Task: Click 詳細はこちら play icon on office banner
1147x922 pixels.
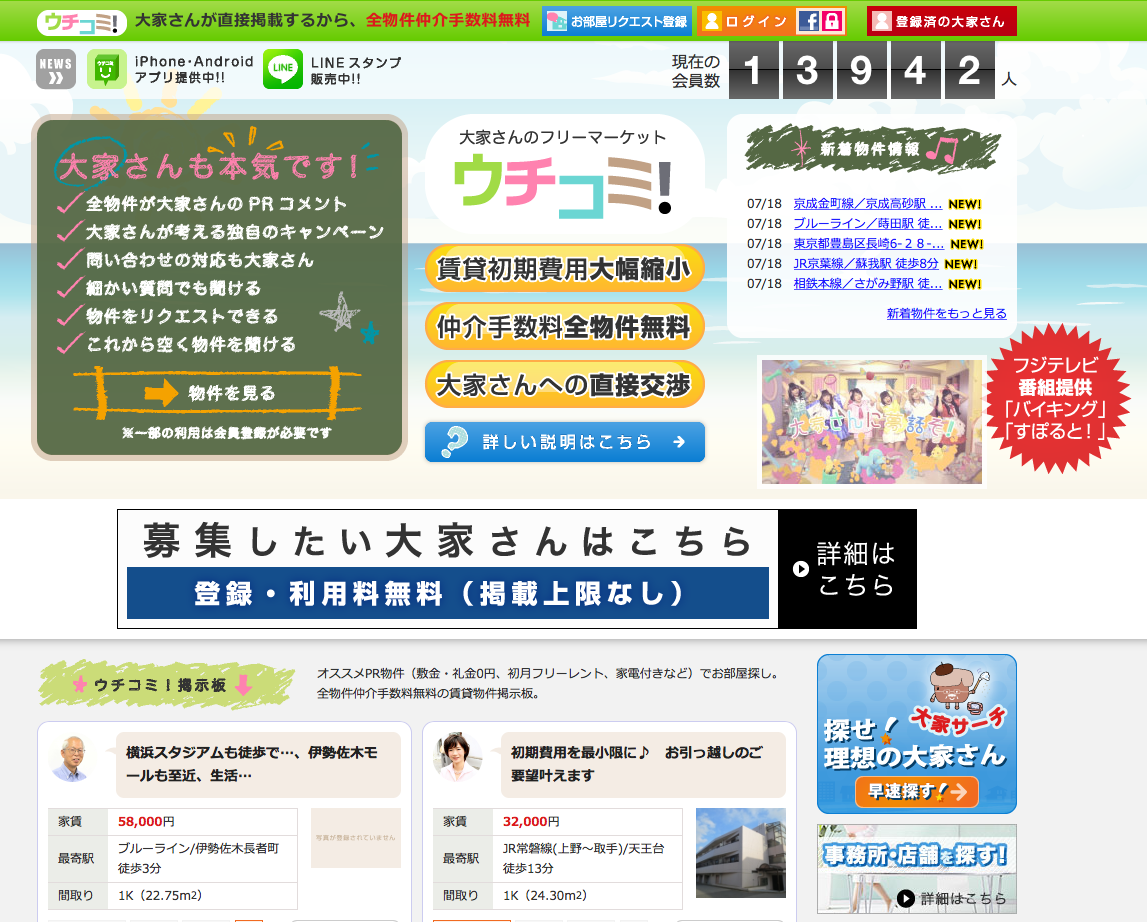Action: click(x=906, y=899)
